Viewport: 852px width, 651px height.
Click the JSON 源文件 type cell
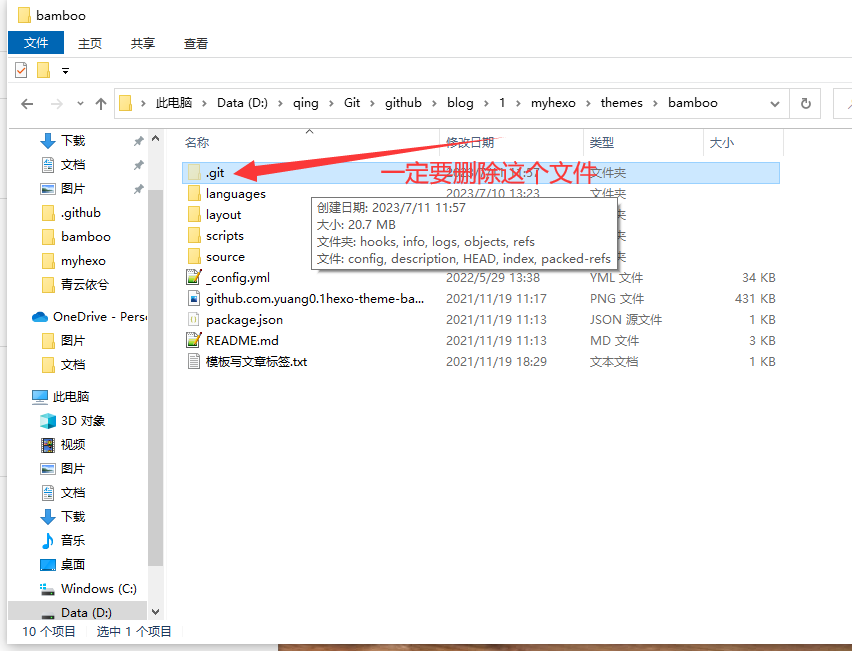tap(626, 320)
